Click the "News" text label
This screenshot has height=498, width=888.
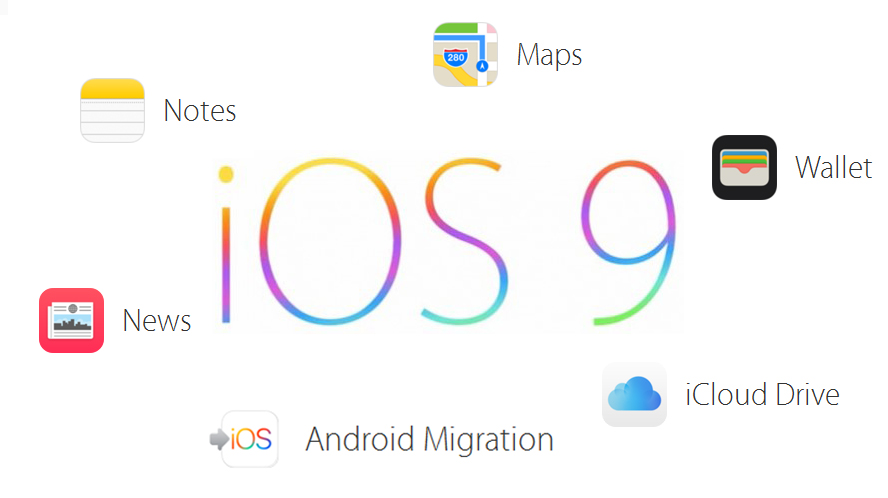(157, 321)
